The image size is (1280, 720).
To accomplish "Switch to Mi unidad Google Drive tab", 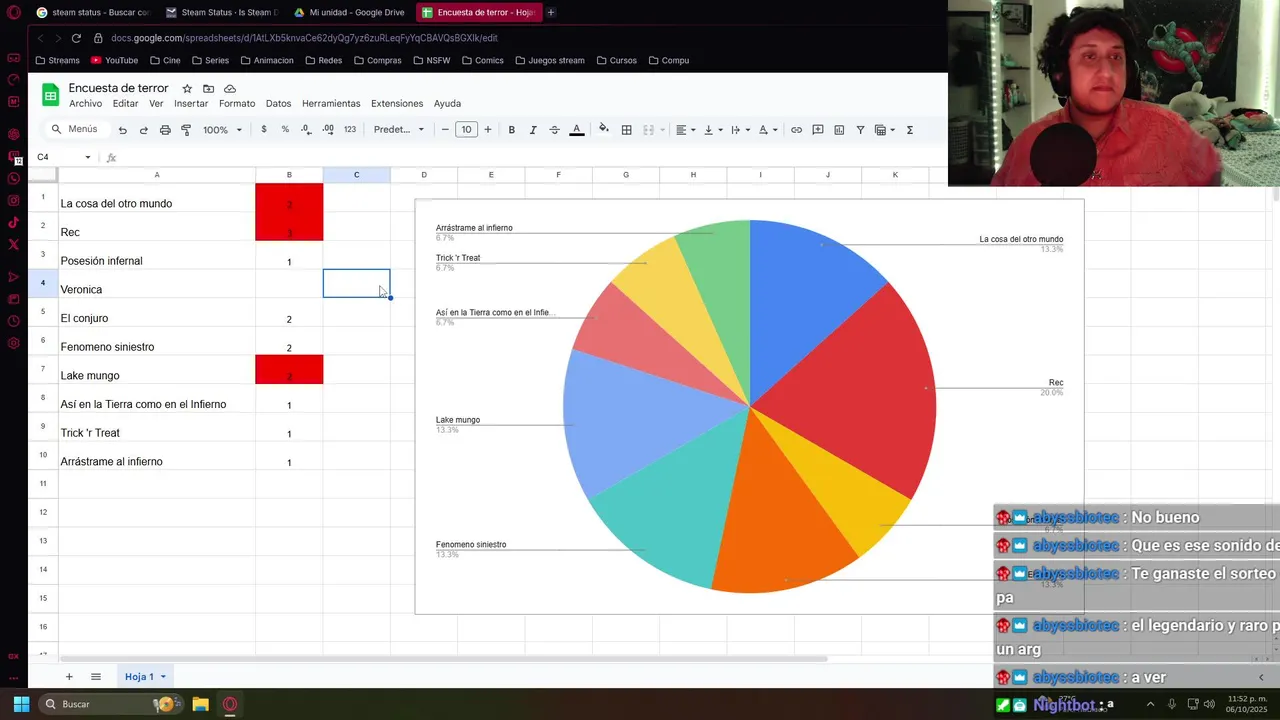I will coord(350,13).
